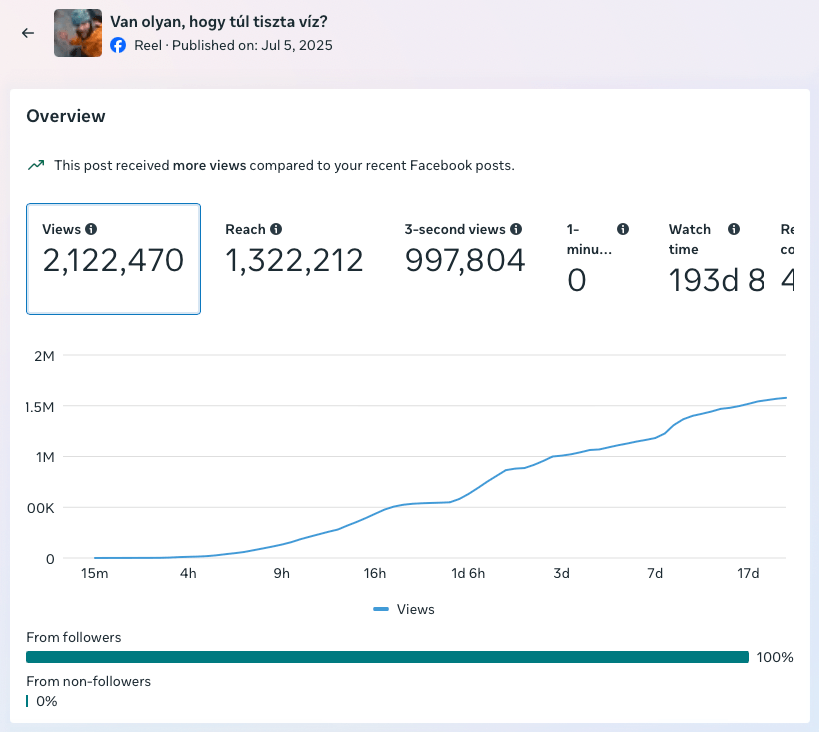Click the From followers progress bar

[388, 657]
